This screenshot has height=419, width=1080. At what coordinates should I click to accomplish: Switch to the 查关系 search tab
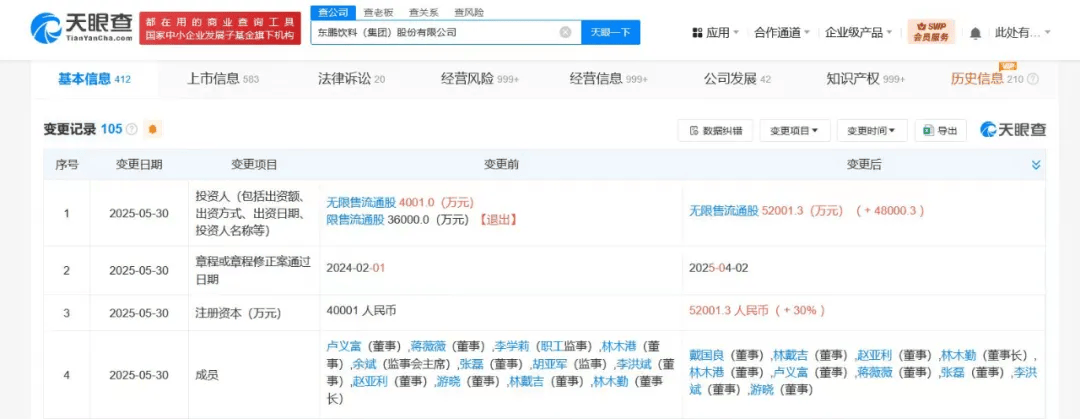coord(422,12)
